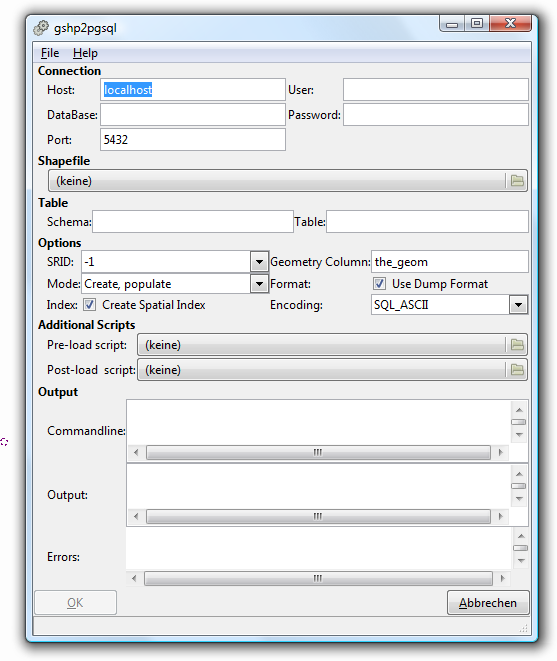Click inside the Output text area
Viewport: 557px width, 661px height.
click(319, 486)
